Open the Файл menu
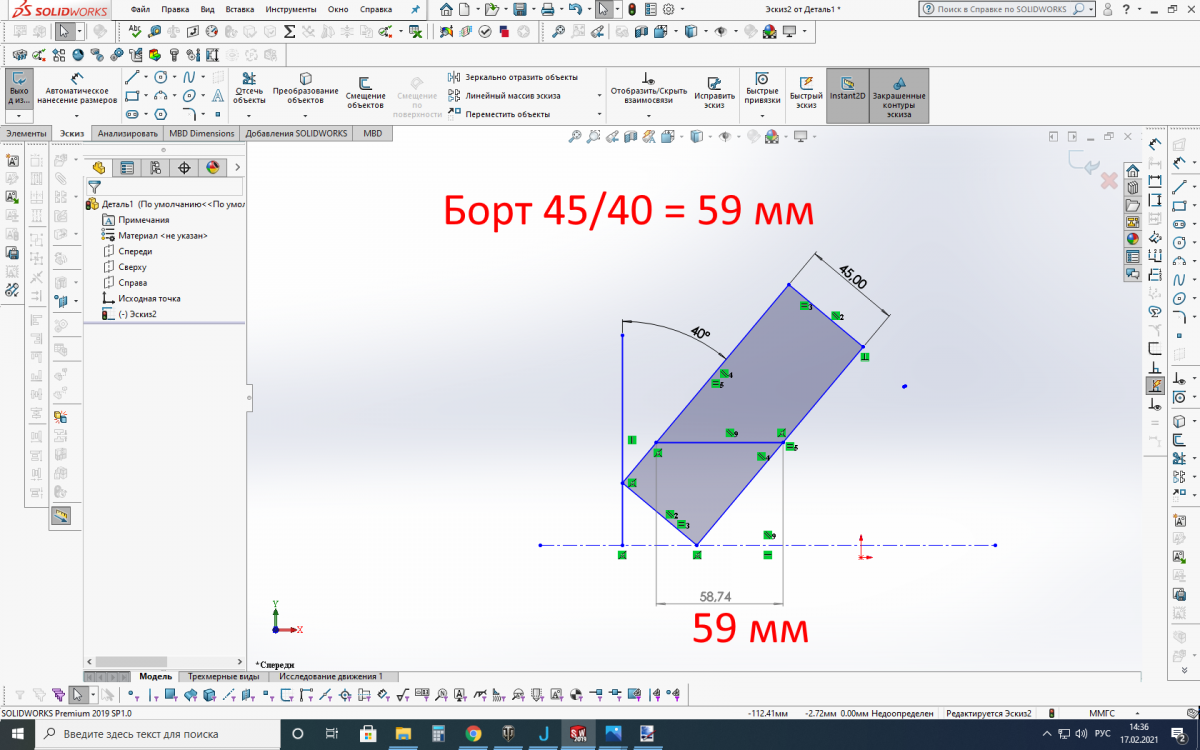The height and width of the screenshot is (750, 1200). tap(140, 9)
